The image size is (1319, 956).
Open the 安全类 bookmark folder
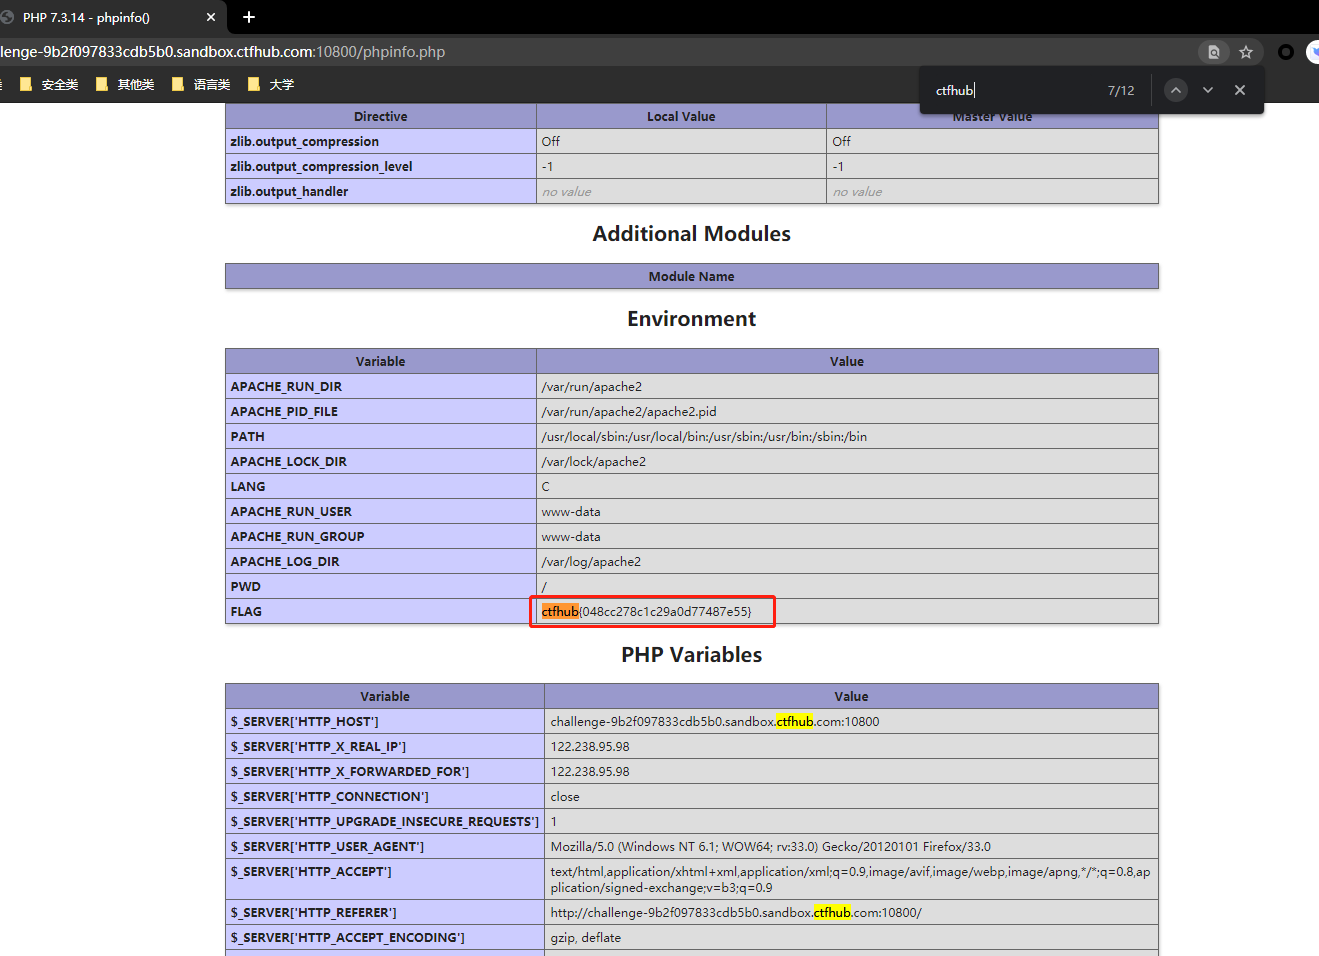[x=49, y=85]
